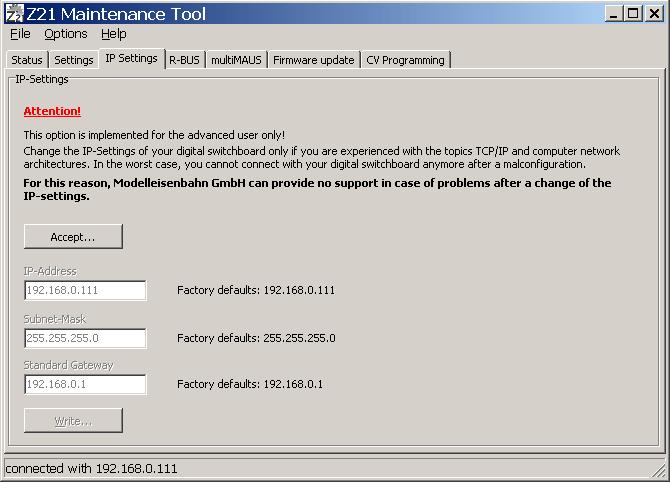This screenshot has height=483, width=670.
Task: Open the multiMAUS tab
Action: 236,60
